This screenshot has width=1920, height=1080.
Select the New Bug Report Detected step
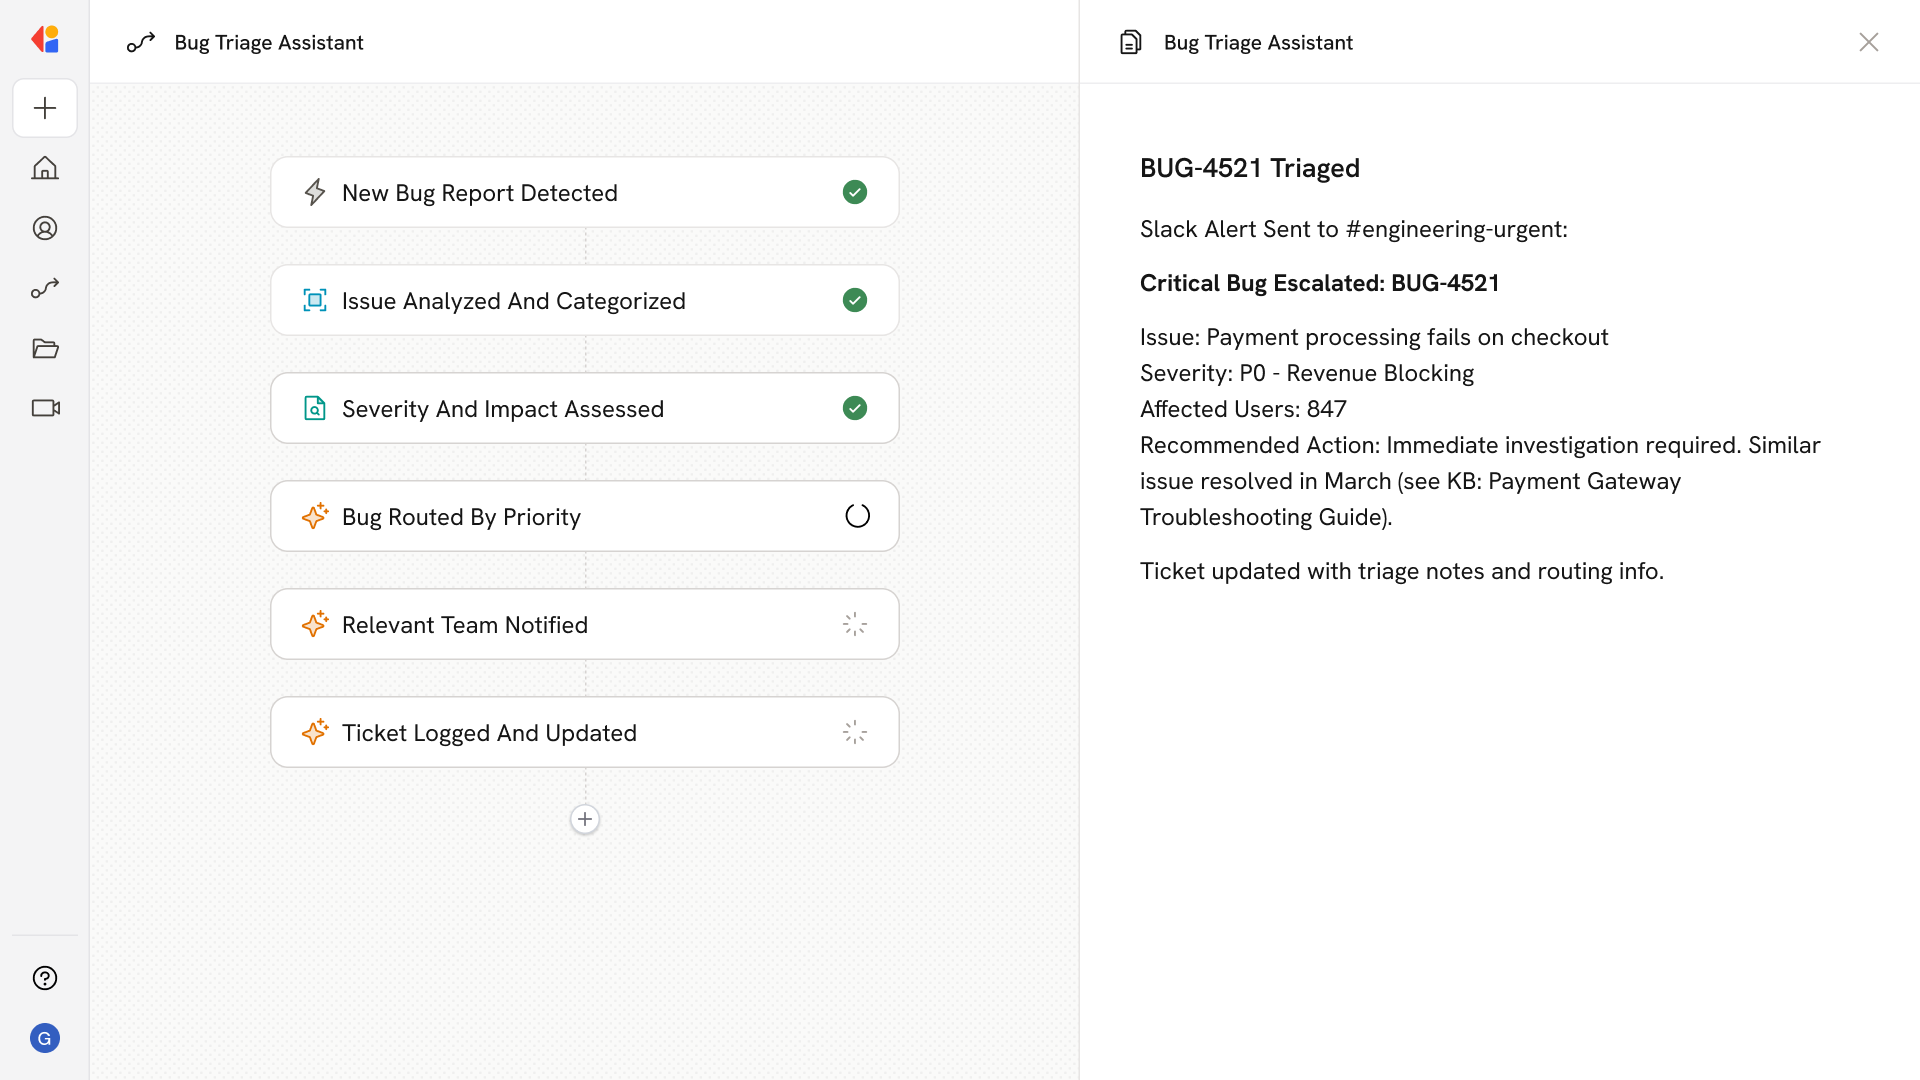[x=584, y=192]
